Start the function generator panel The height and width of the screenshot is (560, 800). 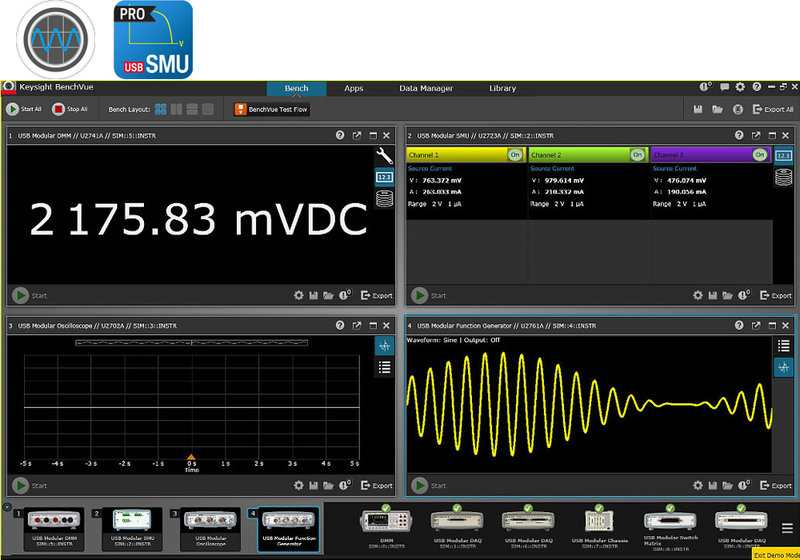pos(419,485)
